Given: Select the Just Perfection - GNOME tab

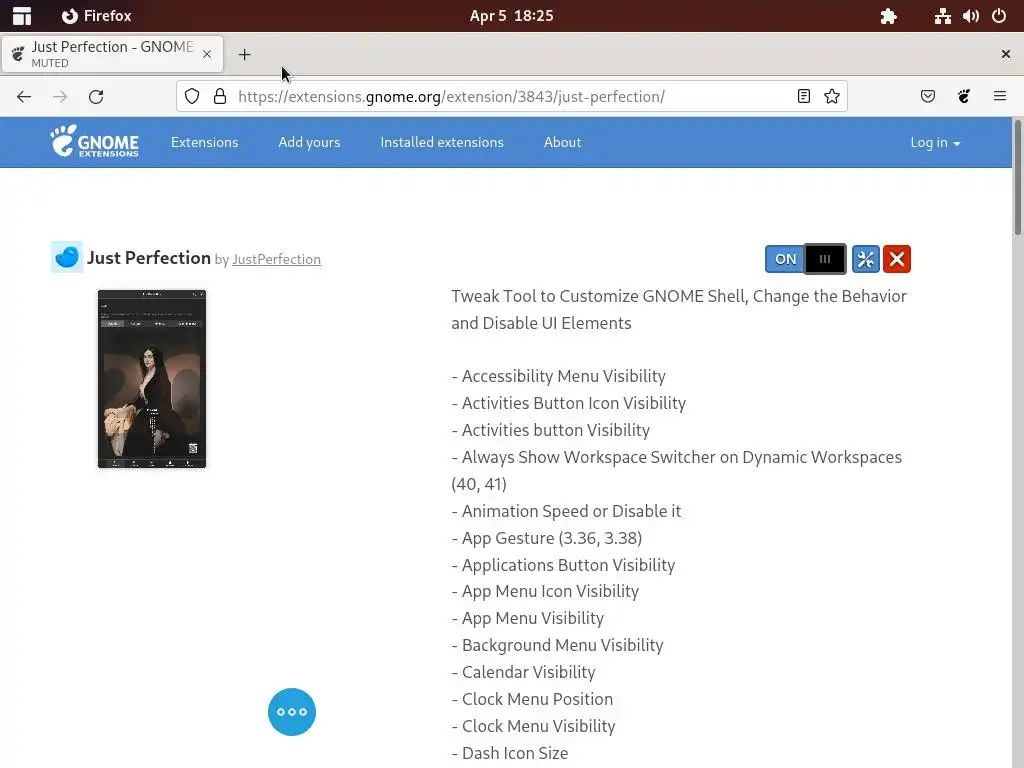Looking at the screenshot, I should coord(112,54).
